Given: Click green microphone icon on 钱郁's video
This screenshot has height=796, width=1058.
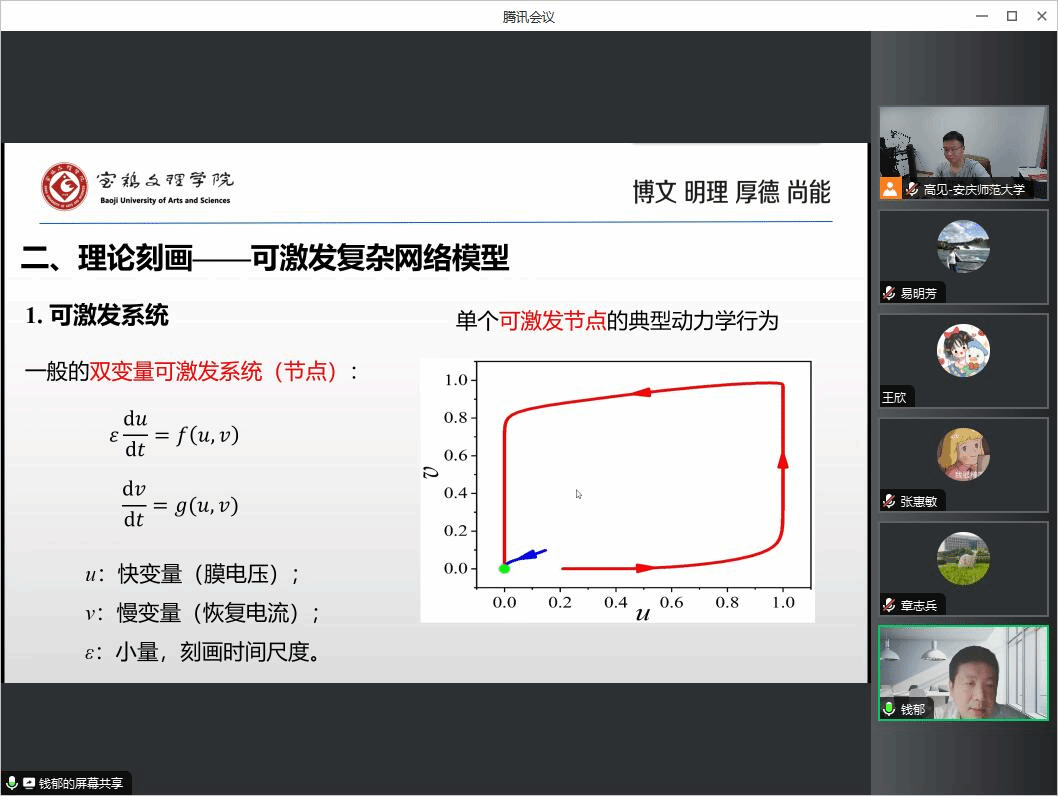Looking at the screenshot, I should [x=889, y=709].
